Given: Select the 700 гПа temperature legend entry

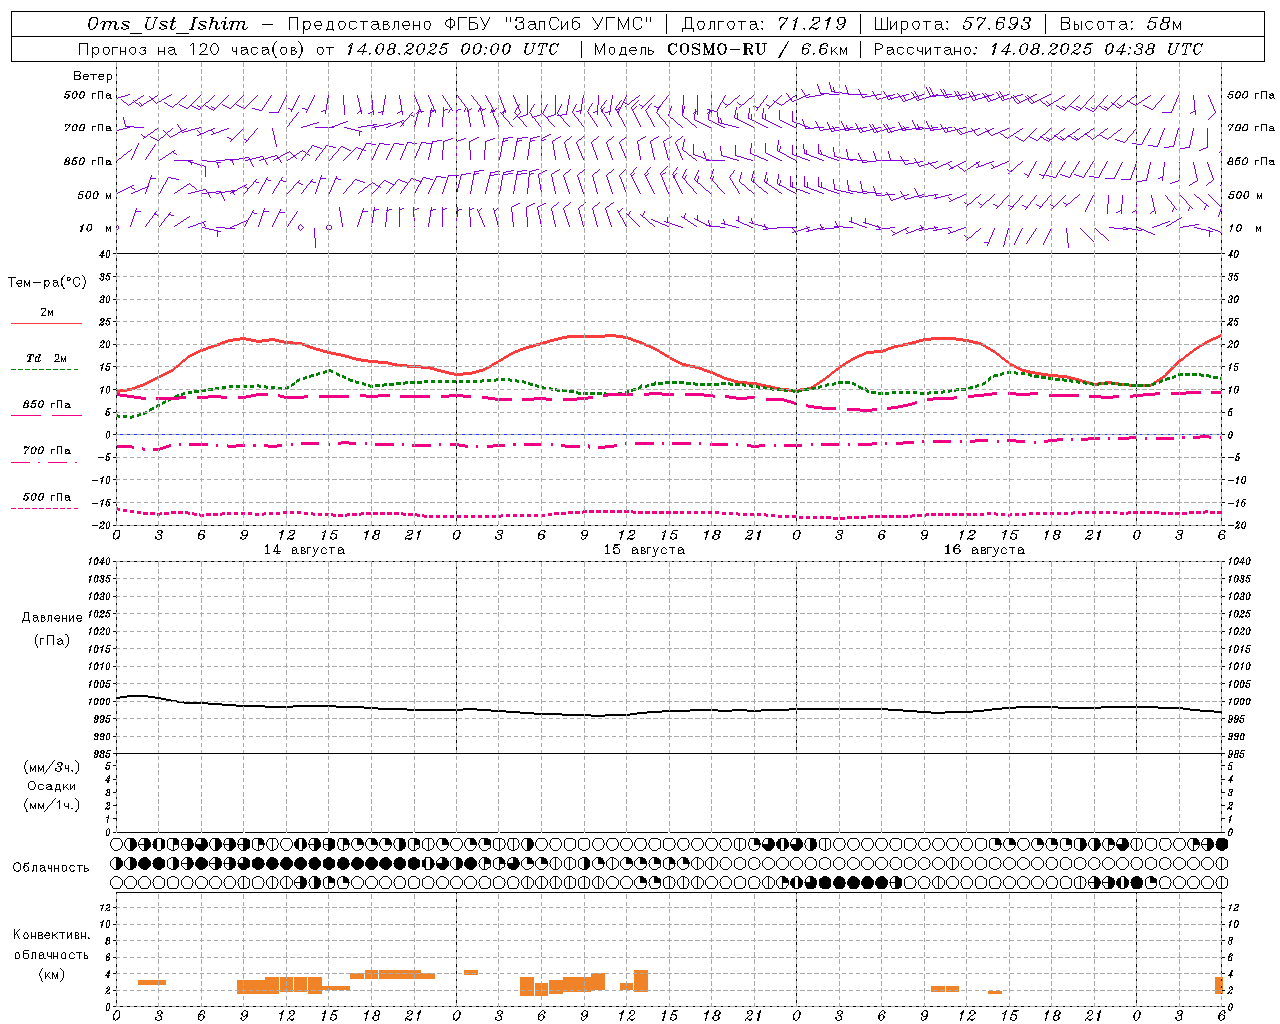Looking at the screenshot, I should [46, 451].
